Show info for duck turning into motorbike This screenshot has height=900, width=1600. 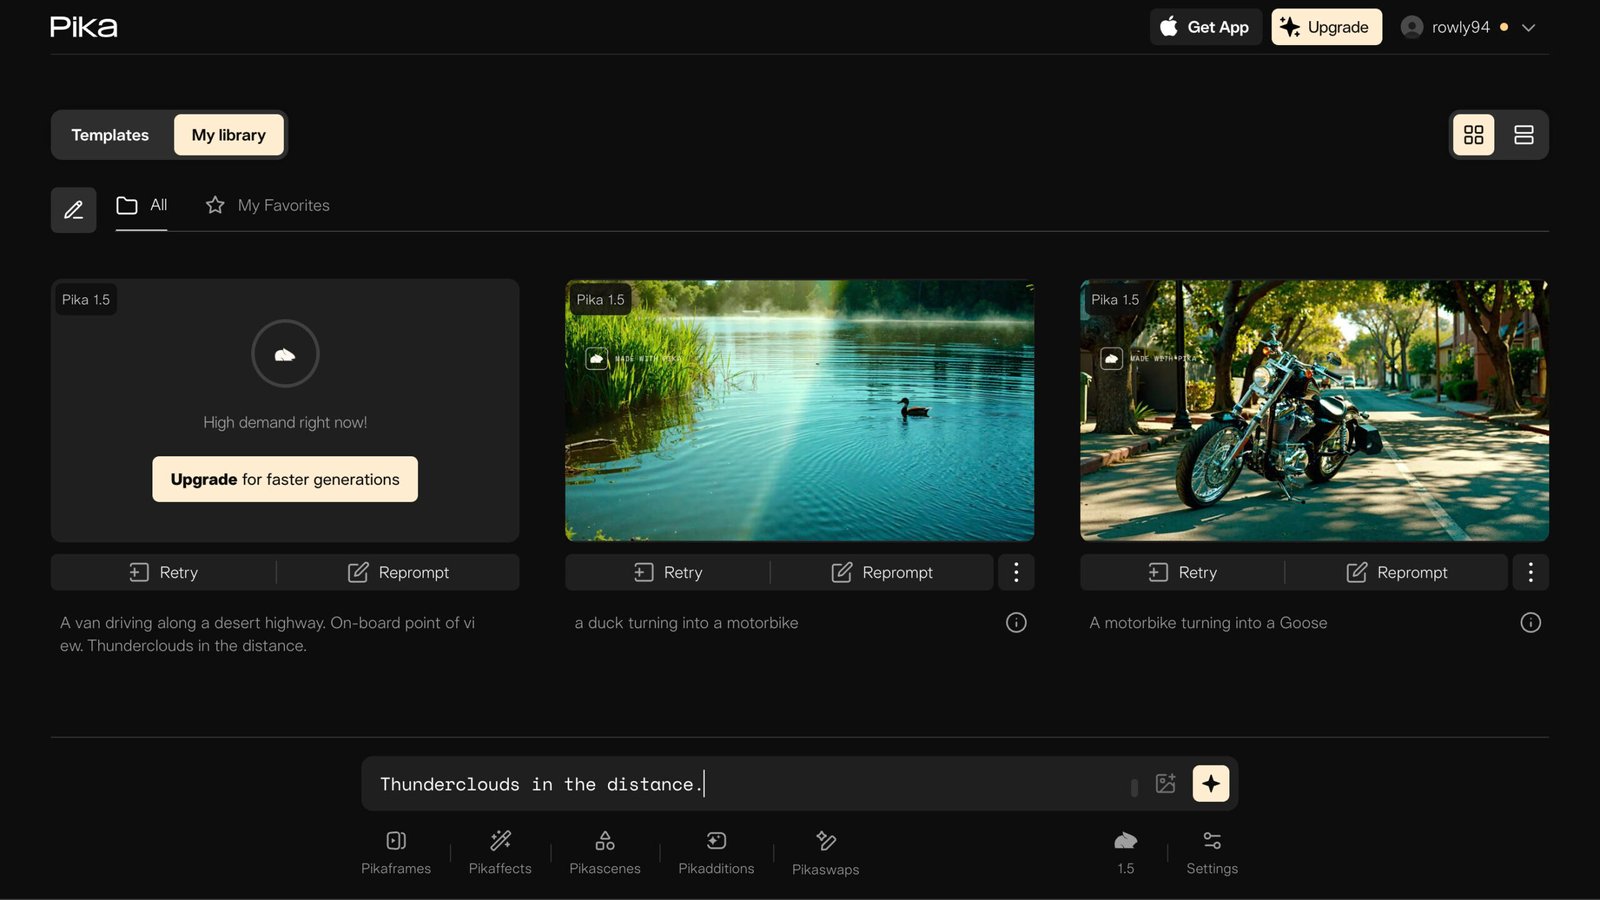[x=1016, y=623]
